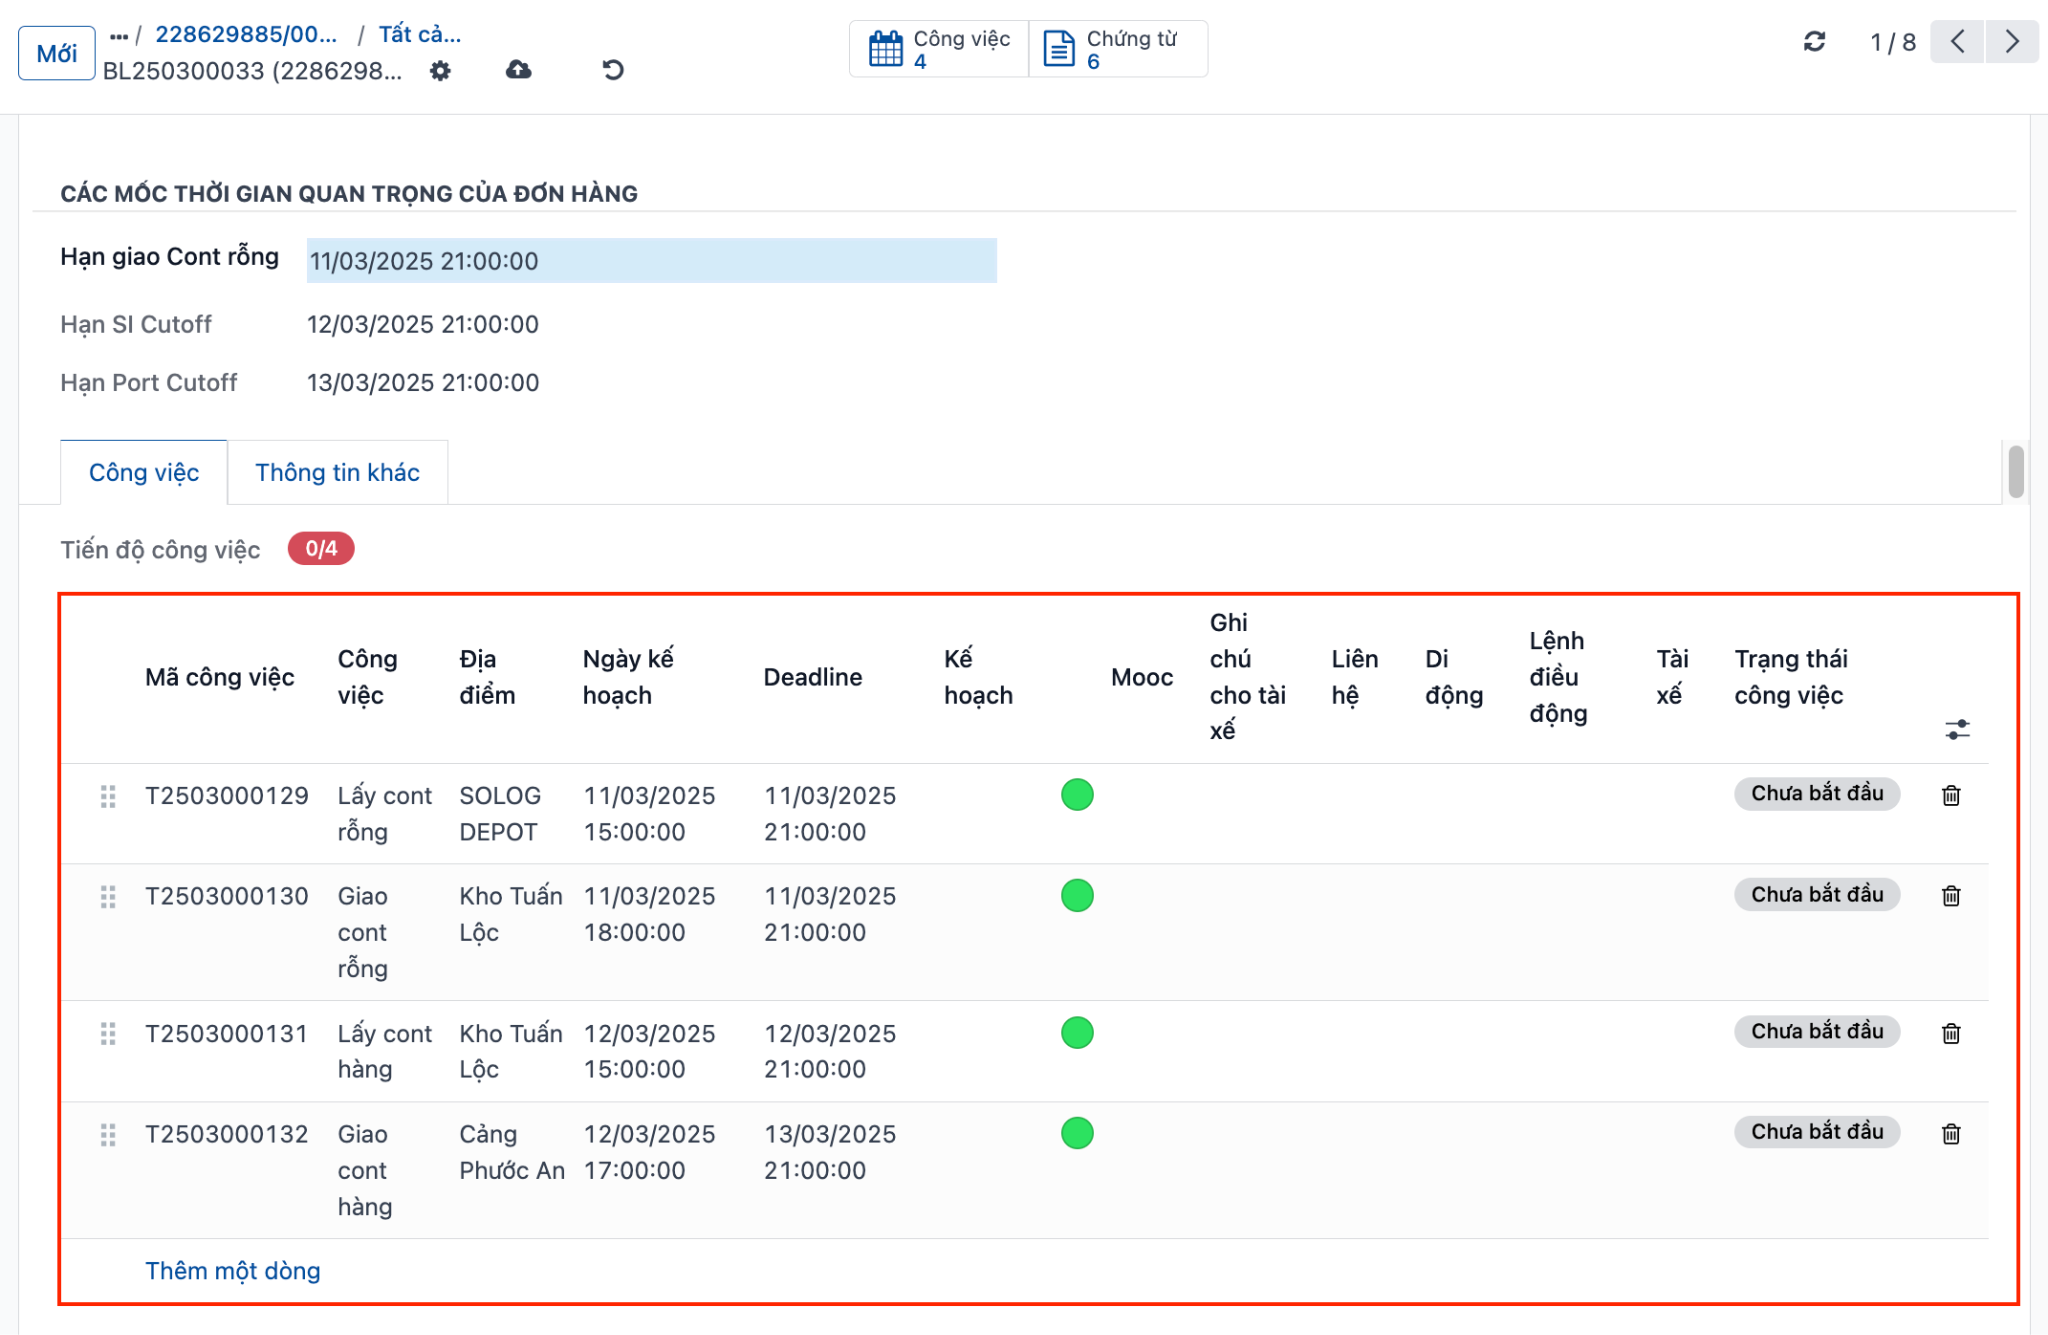Click the cloud upload save icon

[518, 69]
